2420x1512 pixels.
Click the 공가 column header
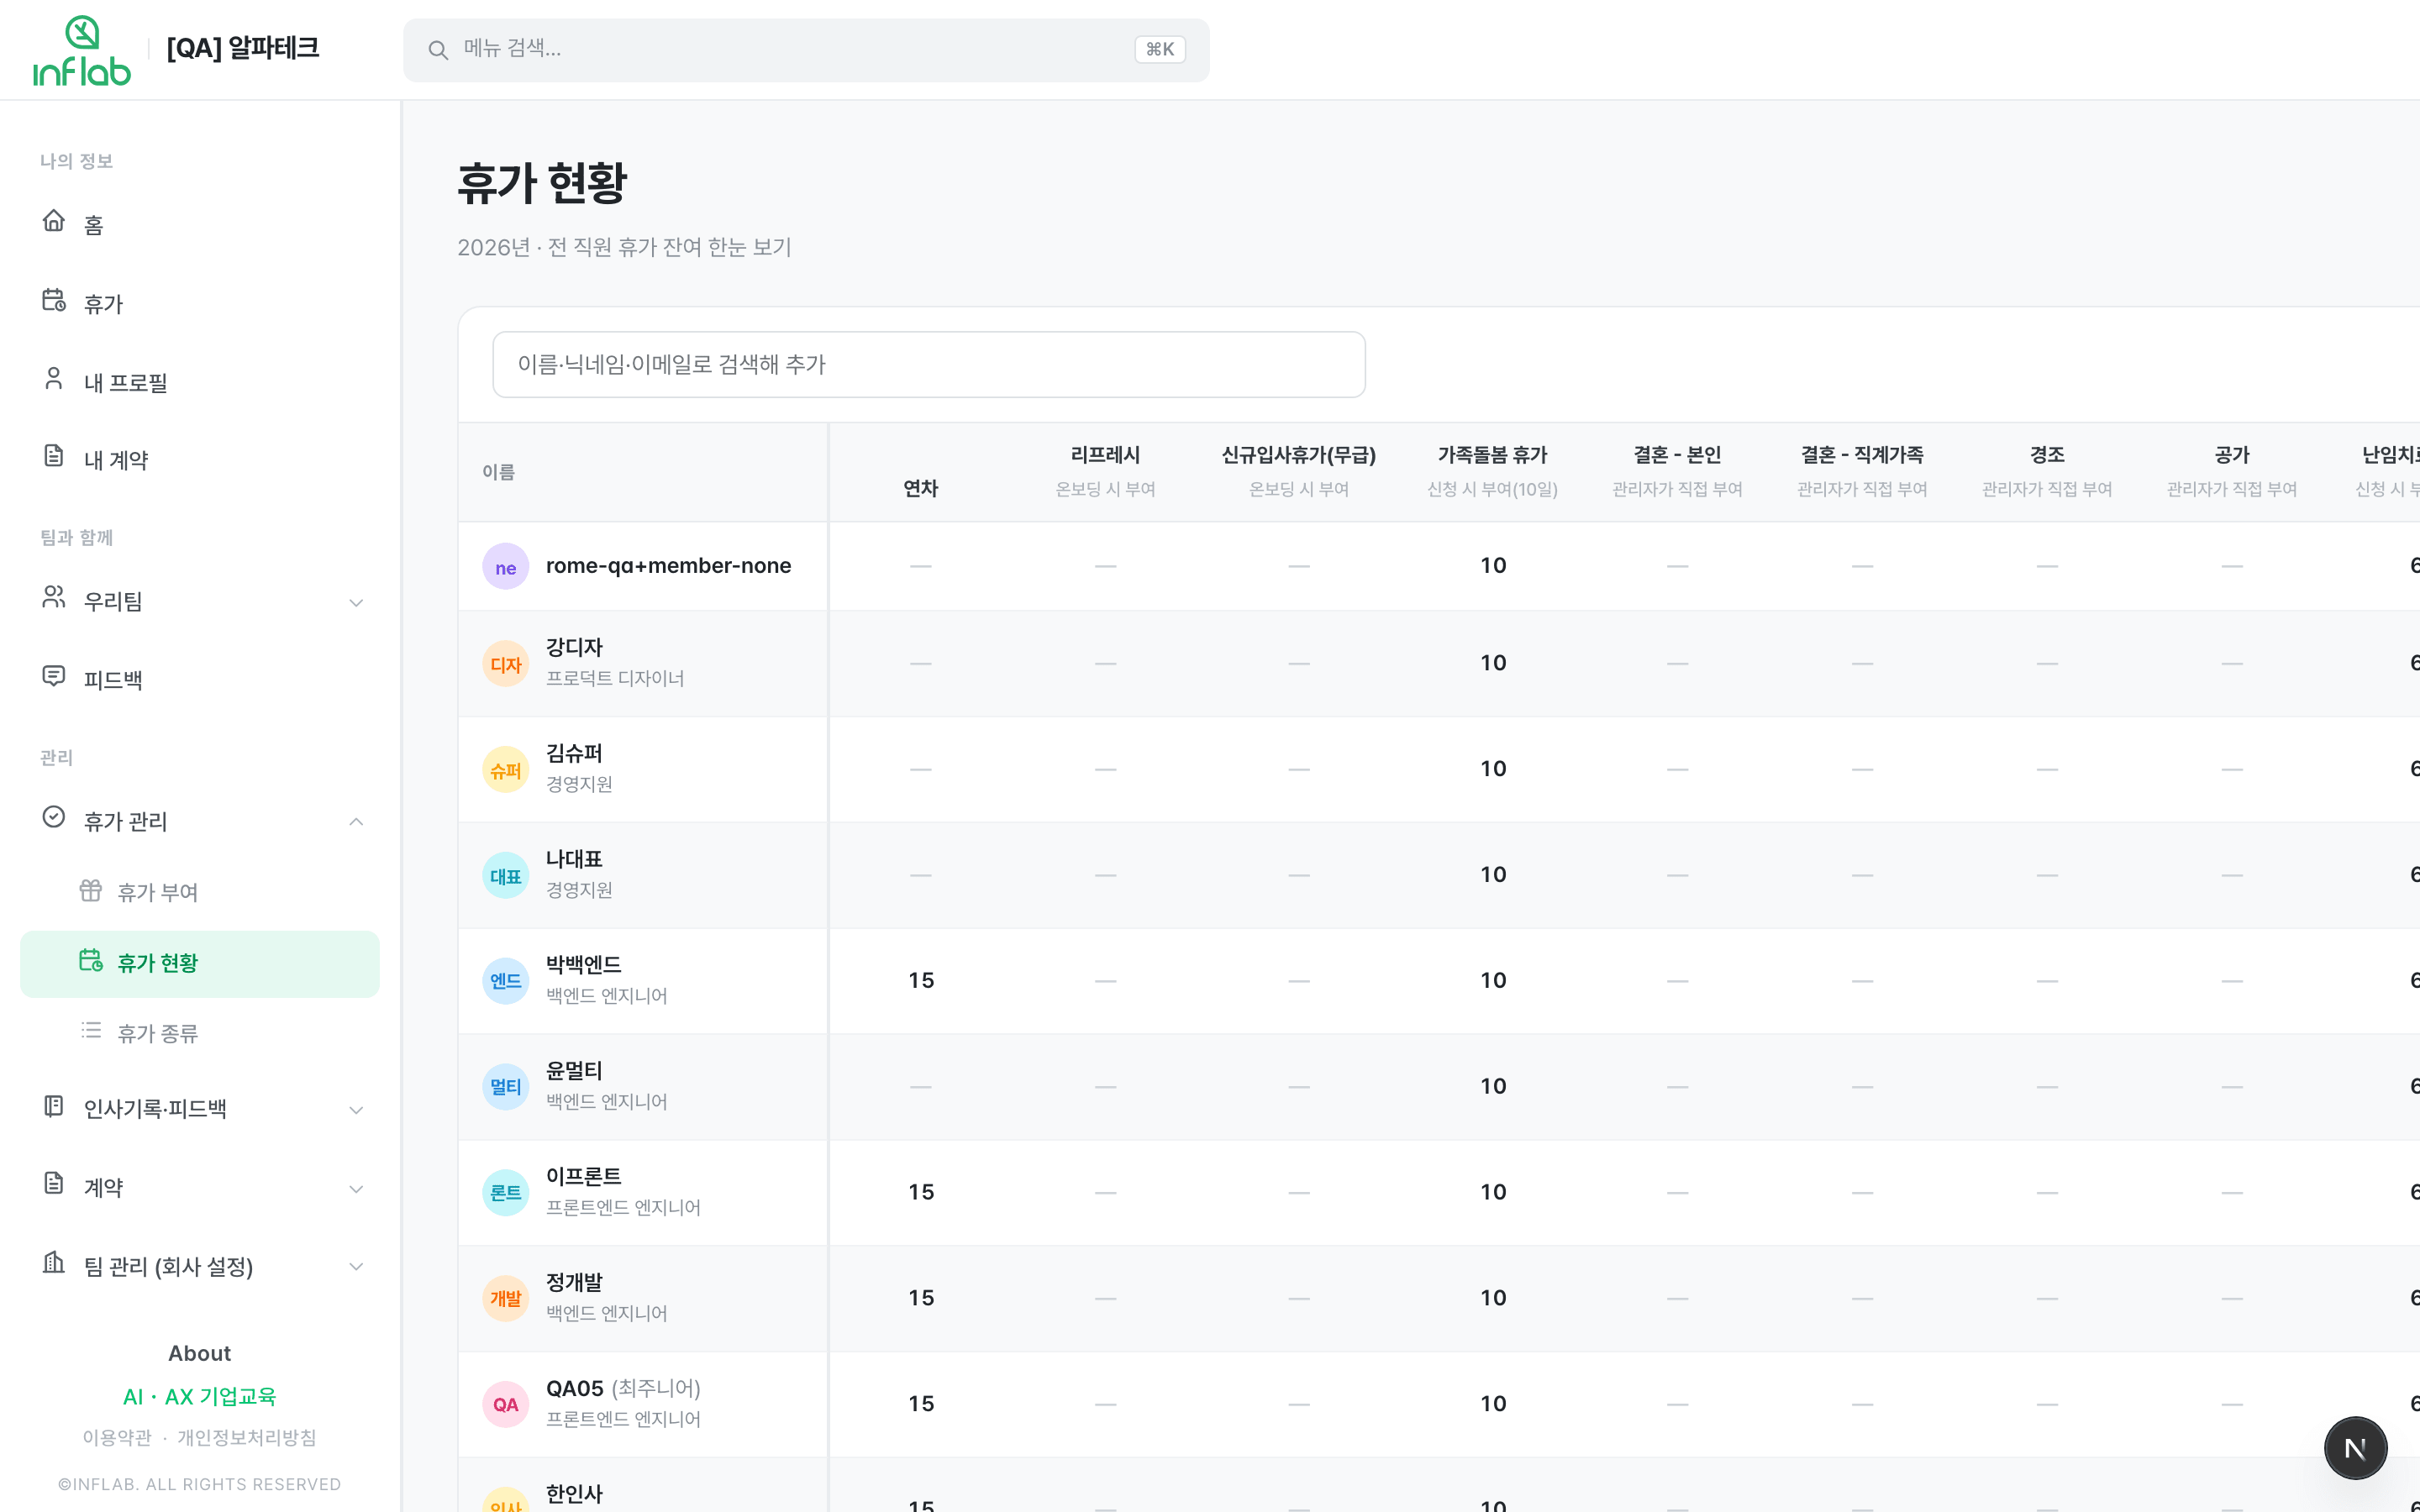tap(2232, 455)
